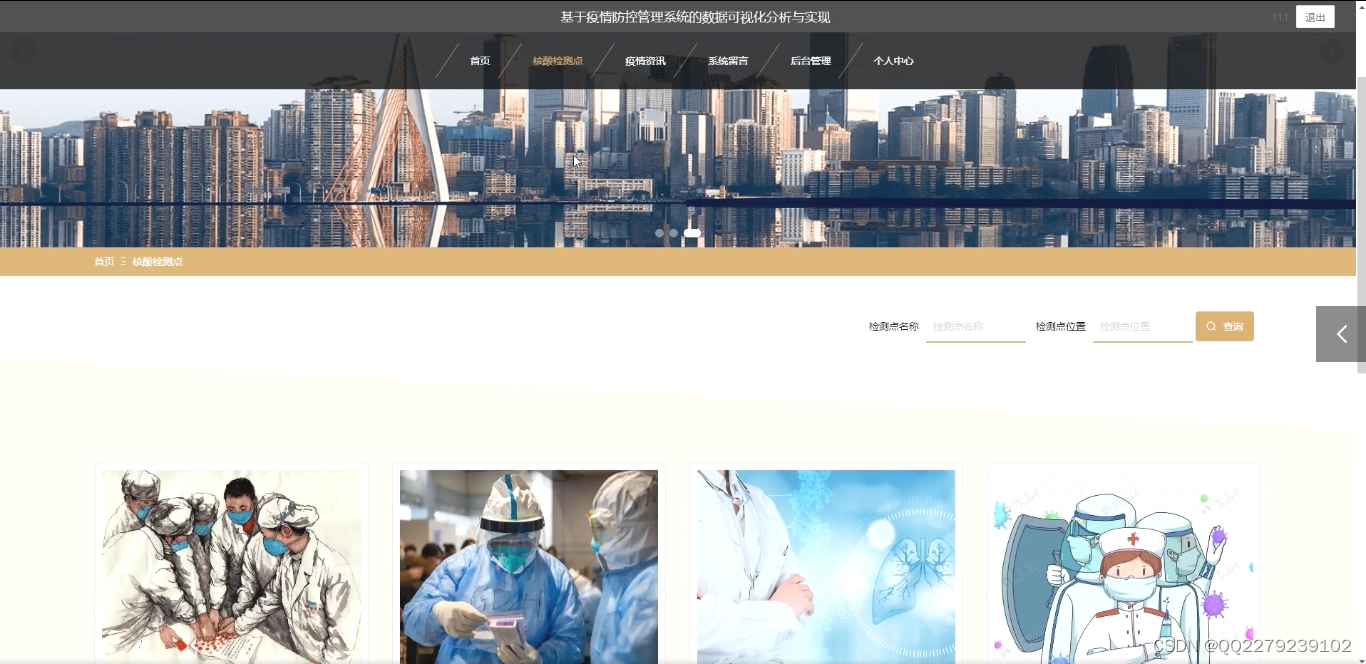1366x664 pixels.
Task: Click the 首页 breadcrumb link
Action: point(103,261)
